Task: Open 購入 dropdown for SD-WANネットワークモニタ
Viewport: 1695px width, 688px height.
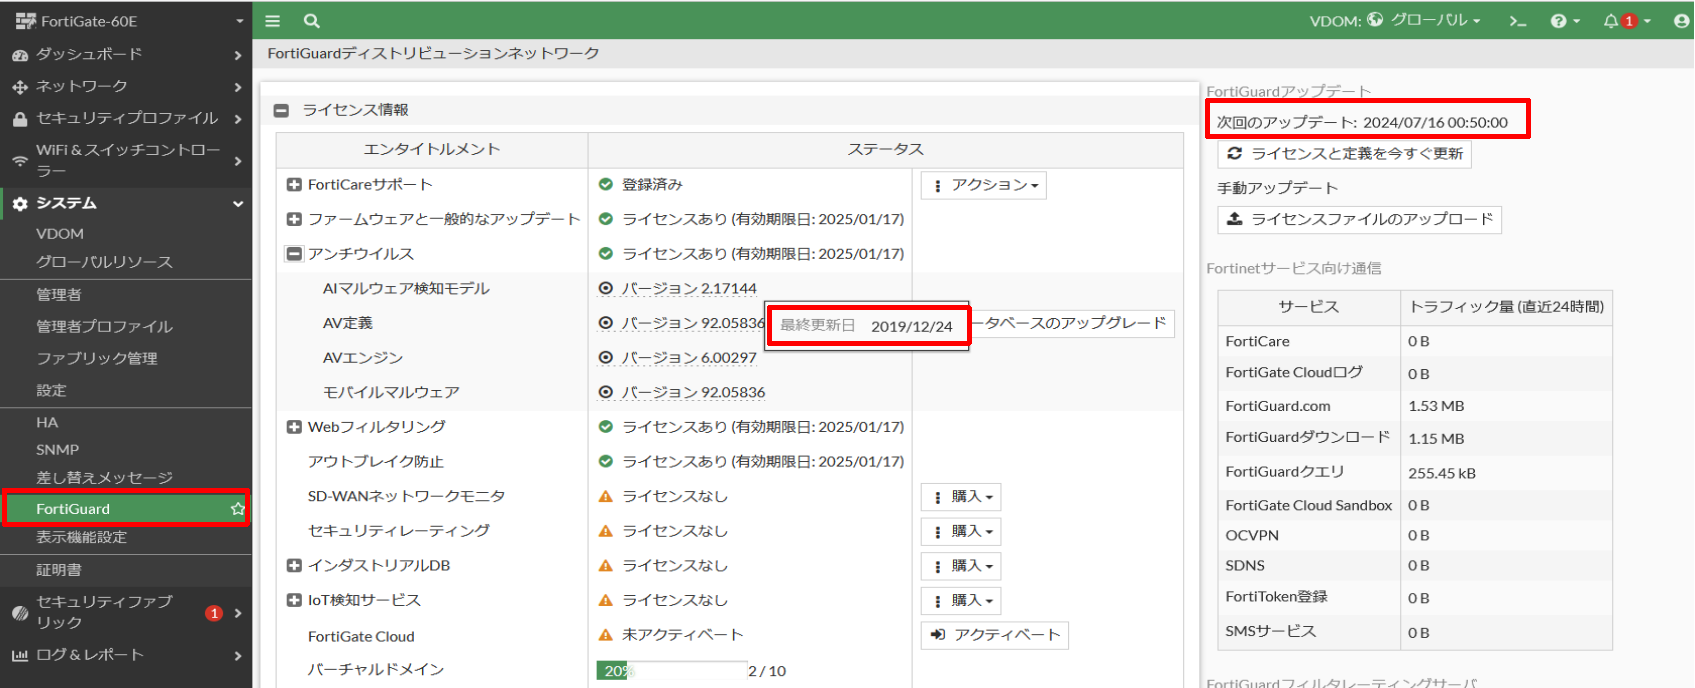Action: (x=961, y=497)
